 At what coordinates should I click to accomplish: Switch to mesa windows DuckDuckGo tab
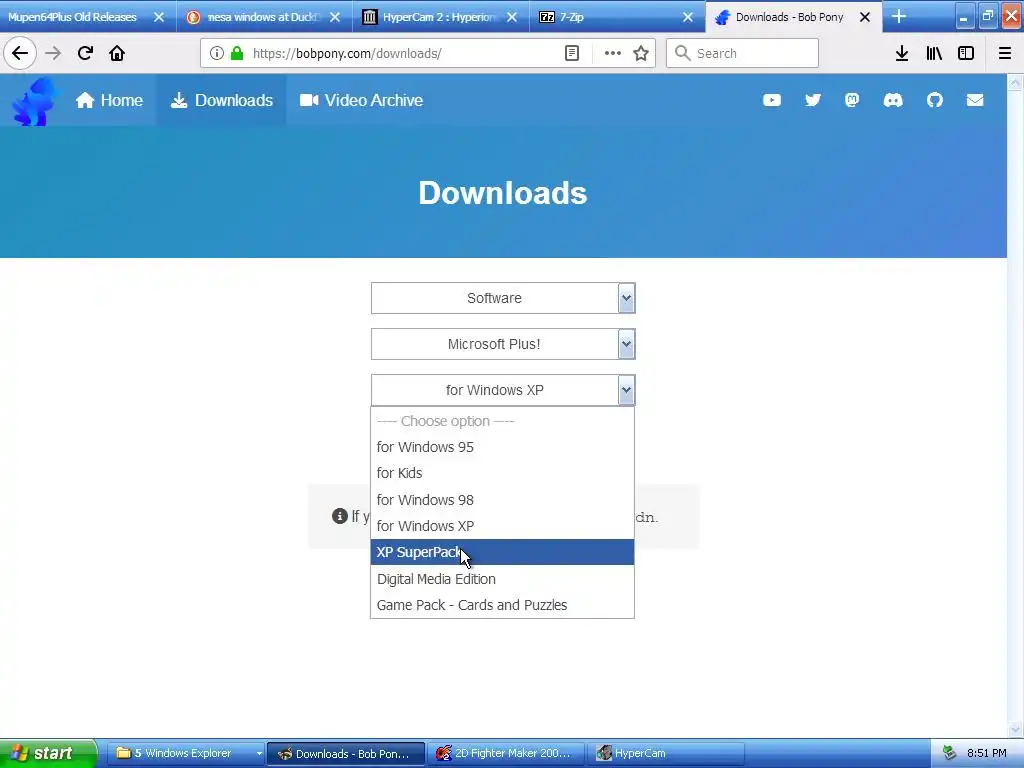(x=263, y=17)
